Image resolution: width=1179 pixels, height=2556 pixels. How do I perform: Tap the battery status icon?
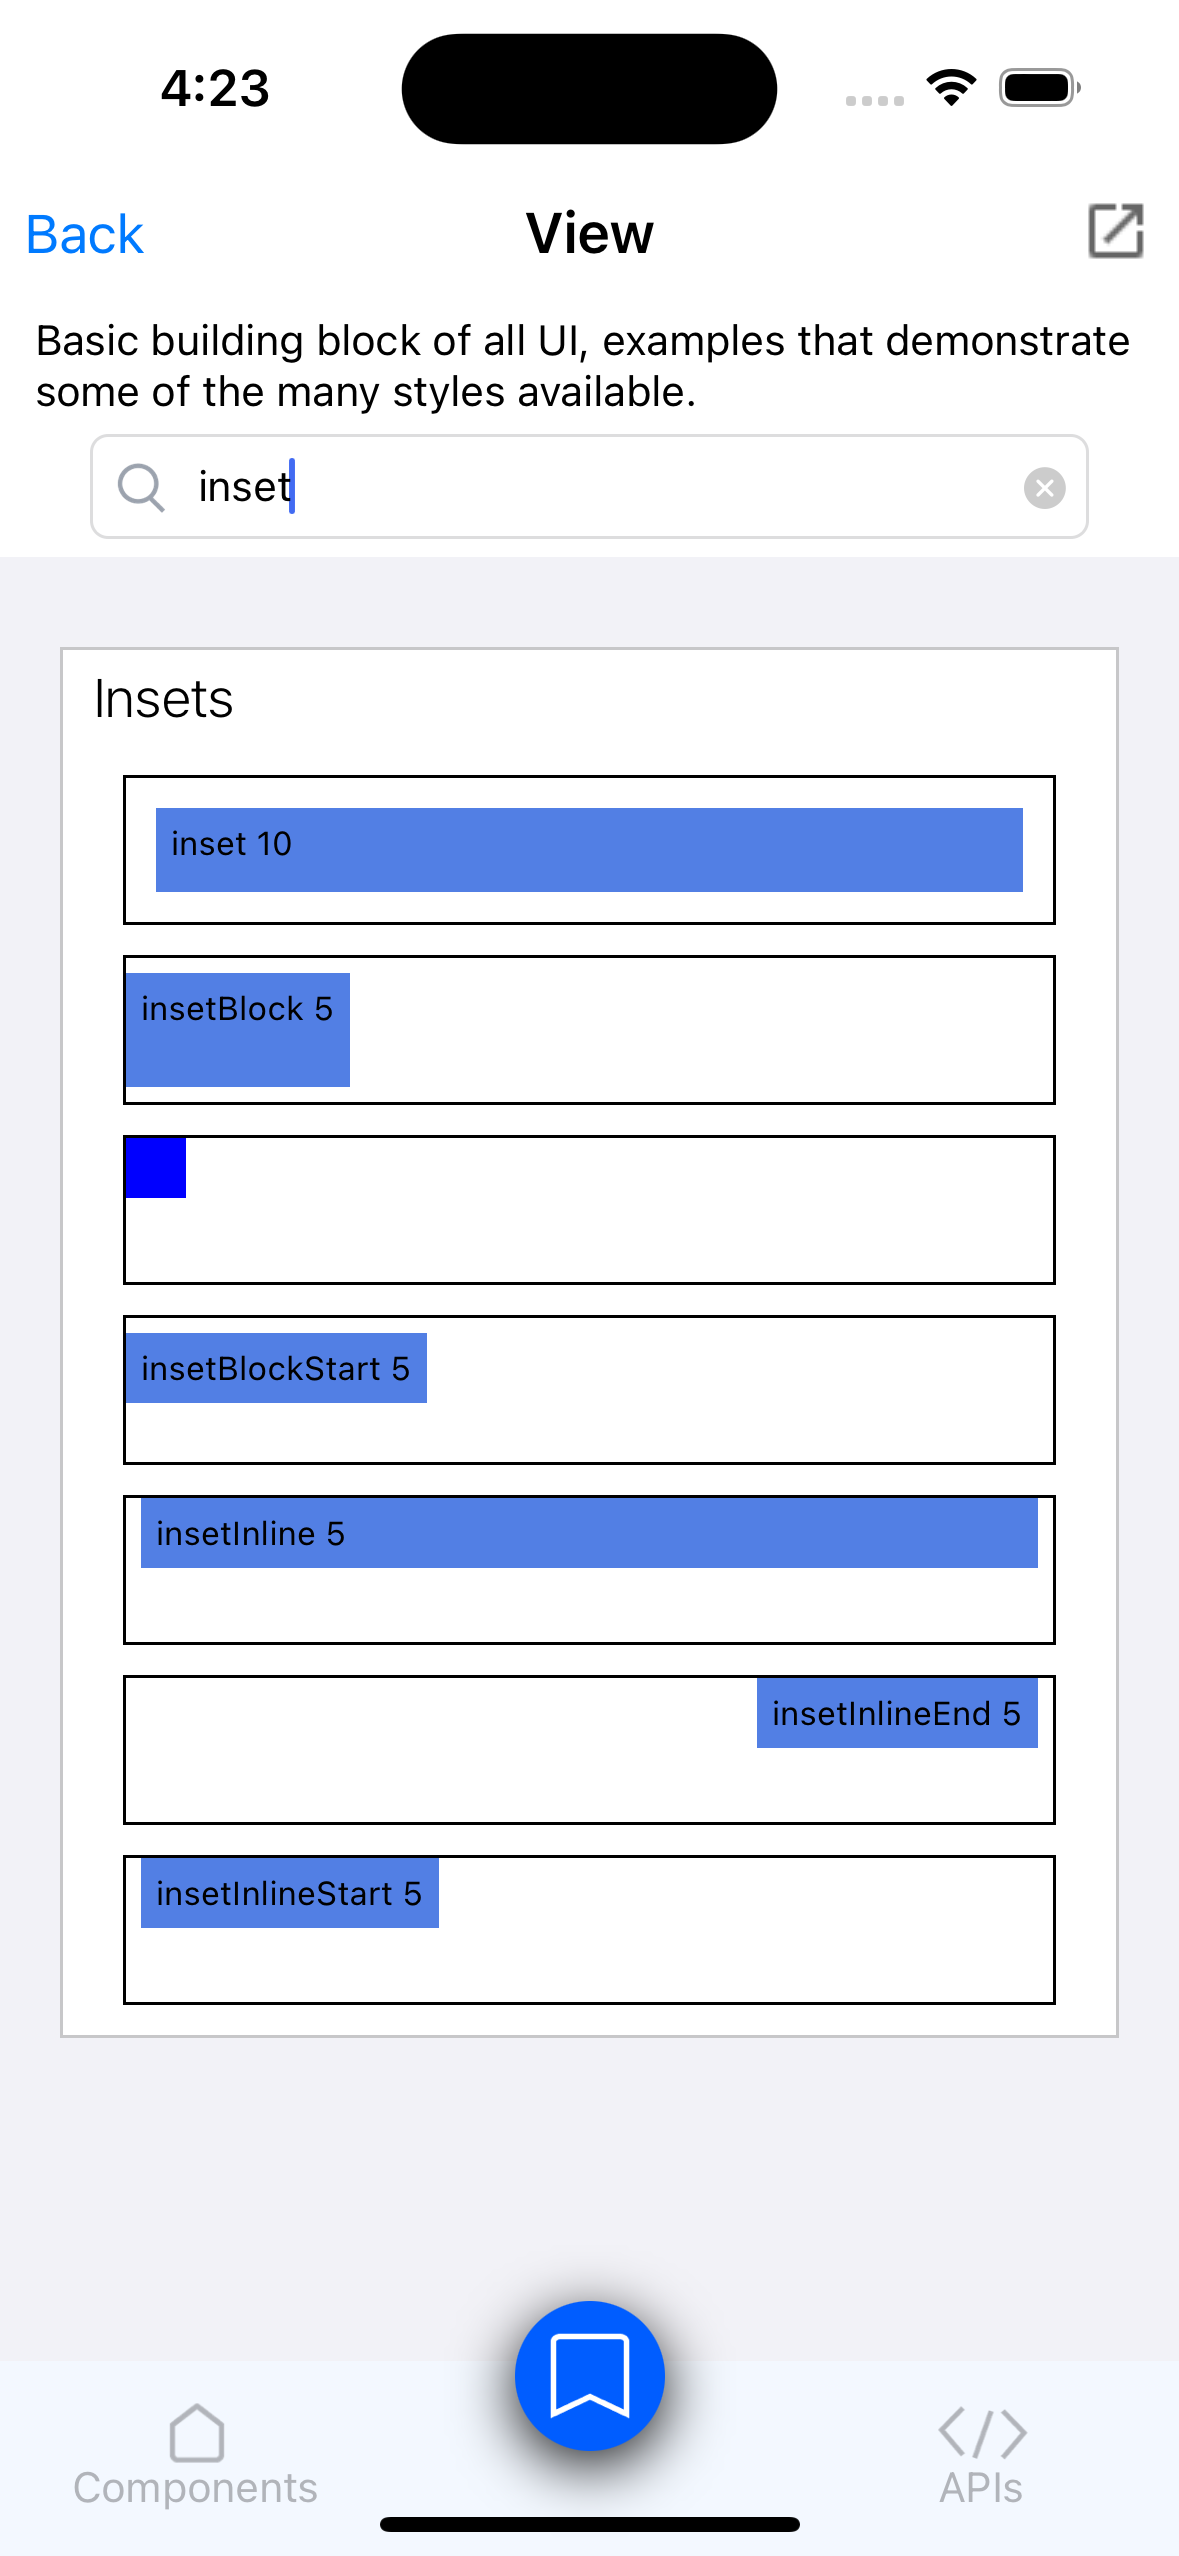click(1039, 88)
